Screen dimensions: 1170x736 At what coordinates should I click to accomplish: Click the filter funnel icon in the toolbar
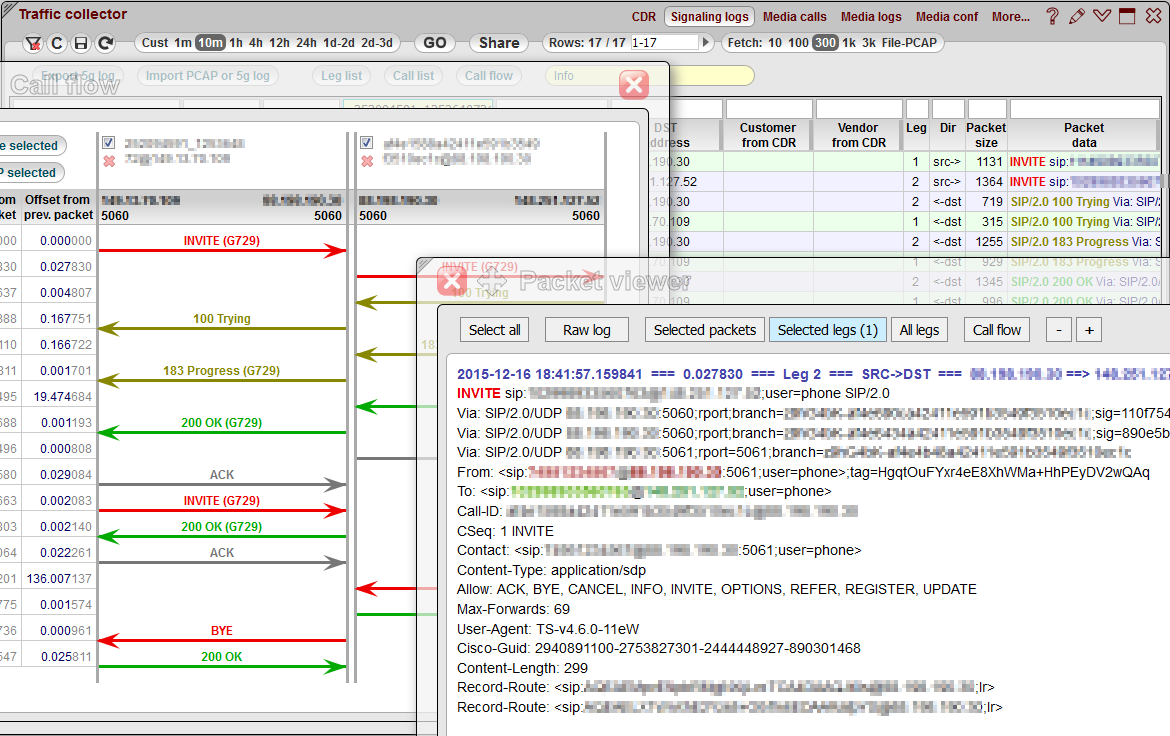(x=32, y=44)
